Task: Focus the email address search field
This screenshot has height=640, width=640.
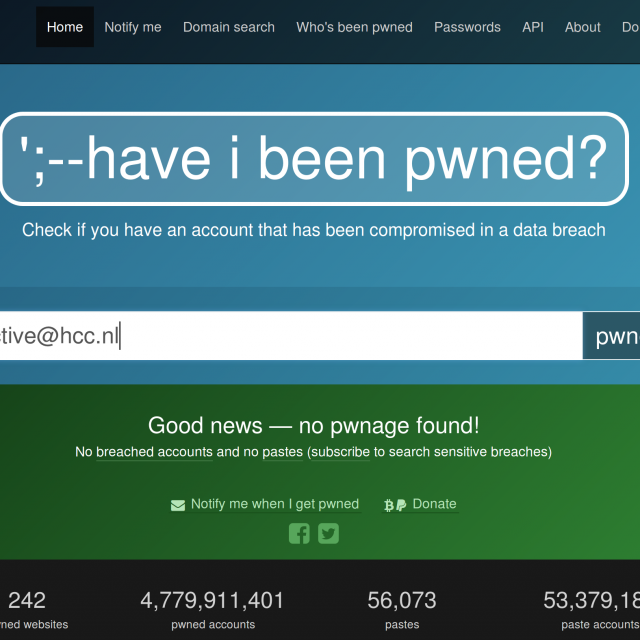Action: [291, 336]
